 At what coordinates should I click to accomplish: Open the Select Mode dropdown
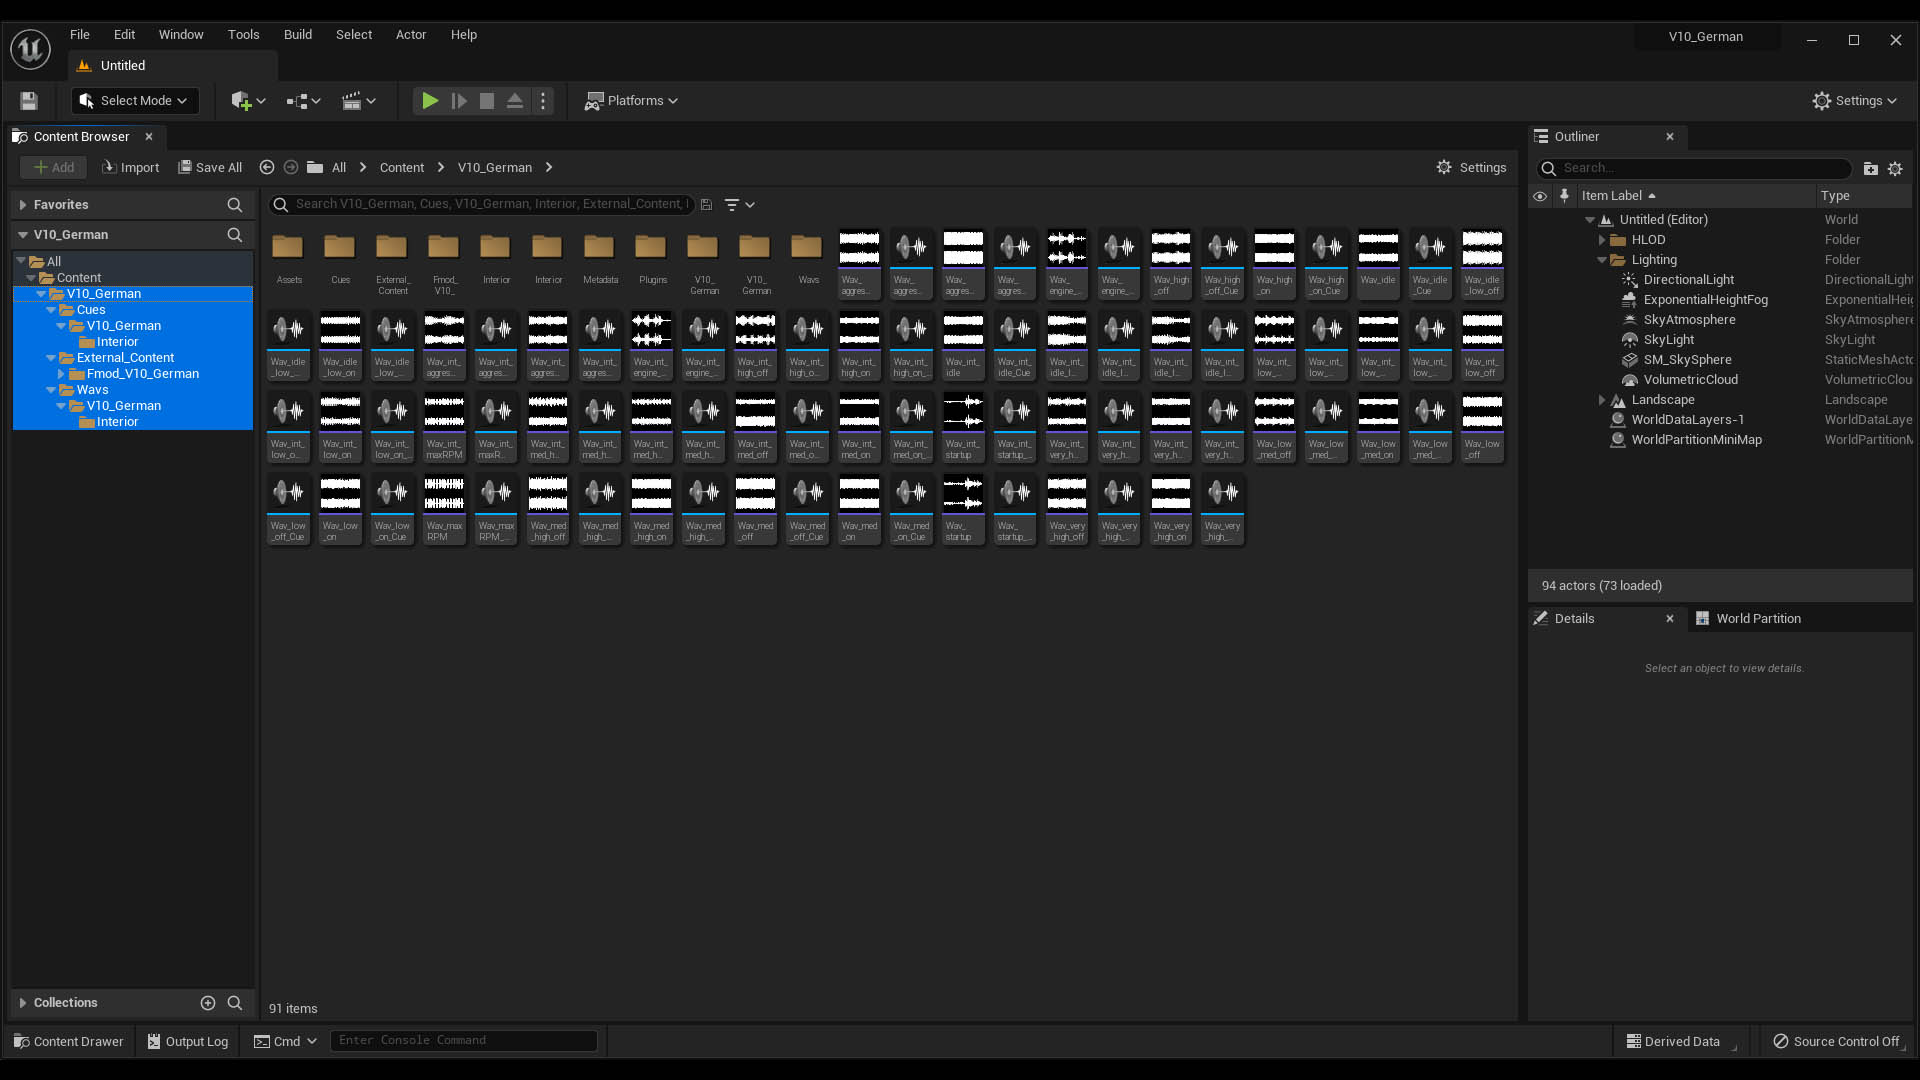135,101
